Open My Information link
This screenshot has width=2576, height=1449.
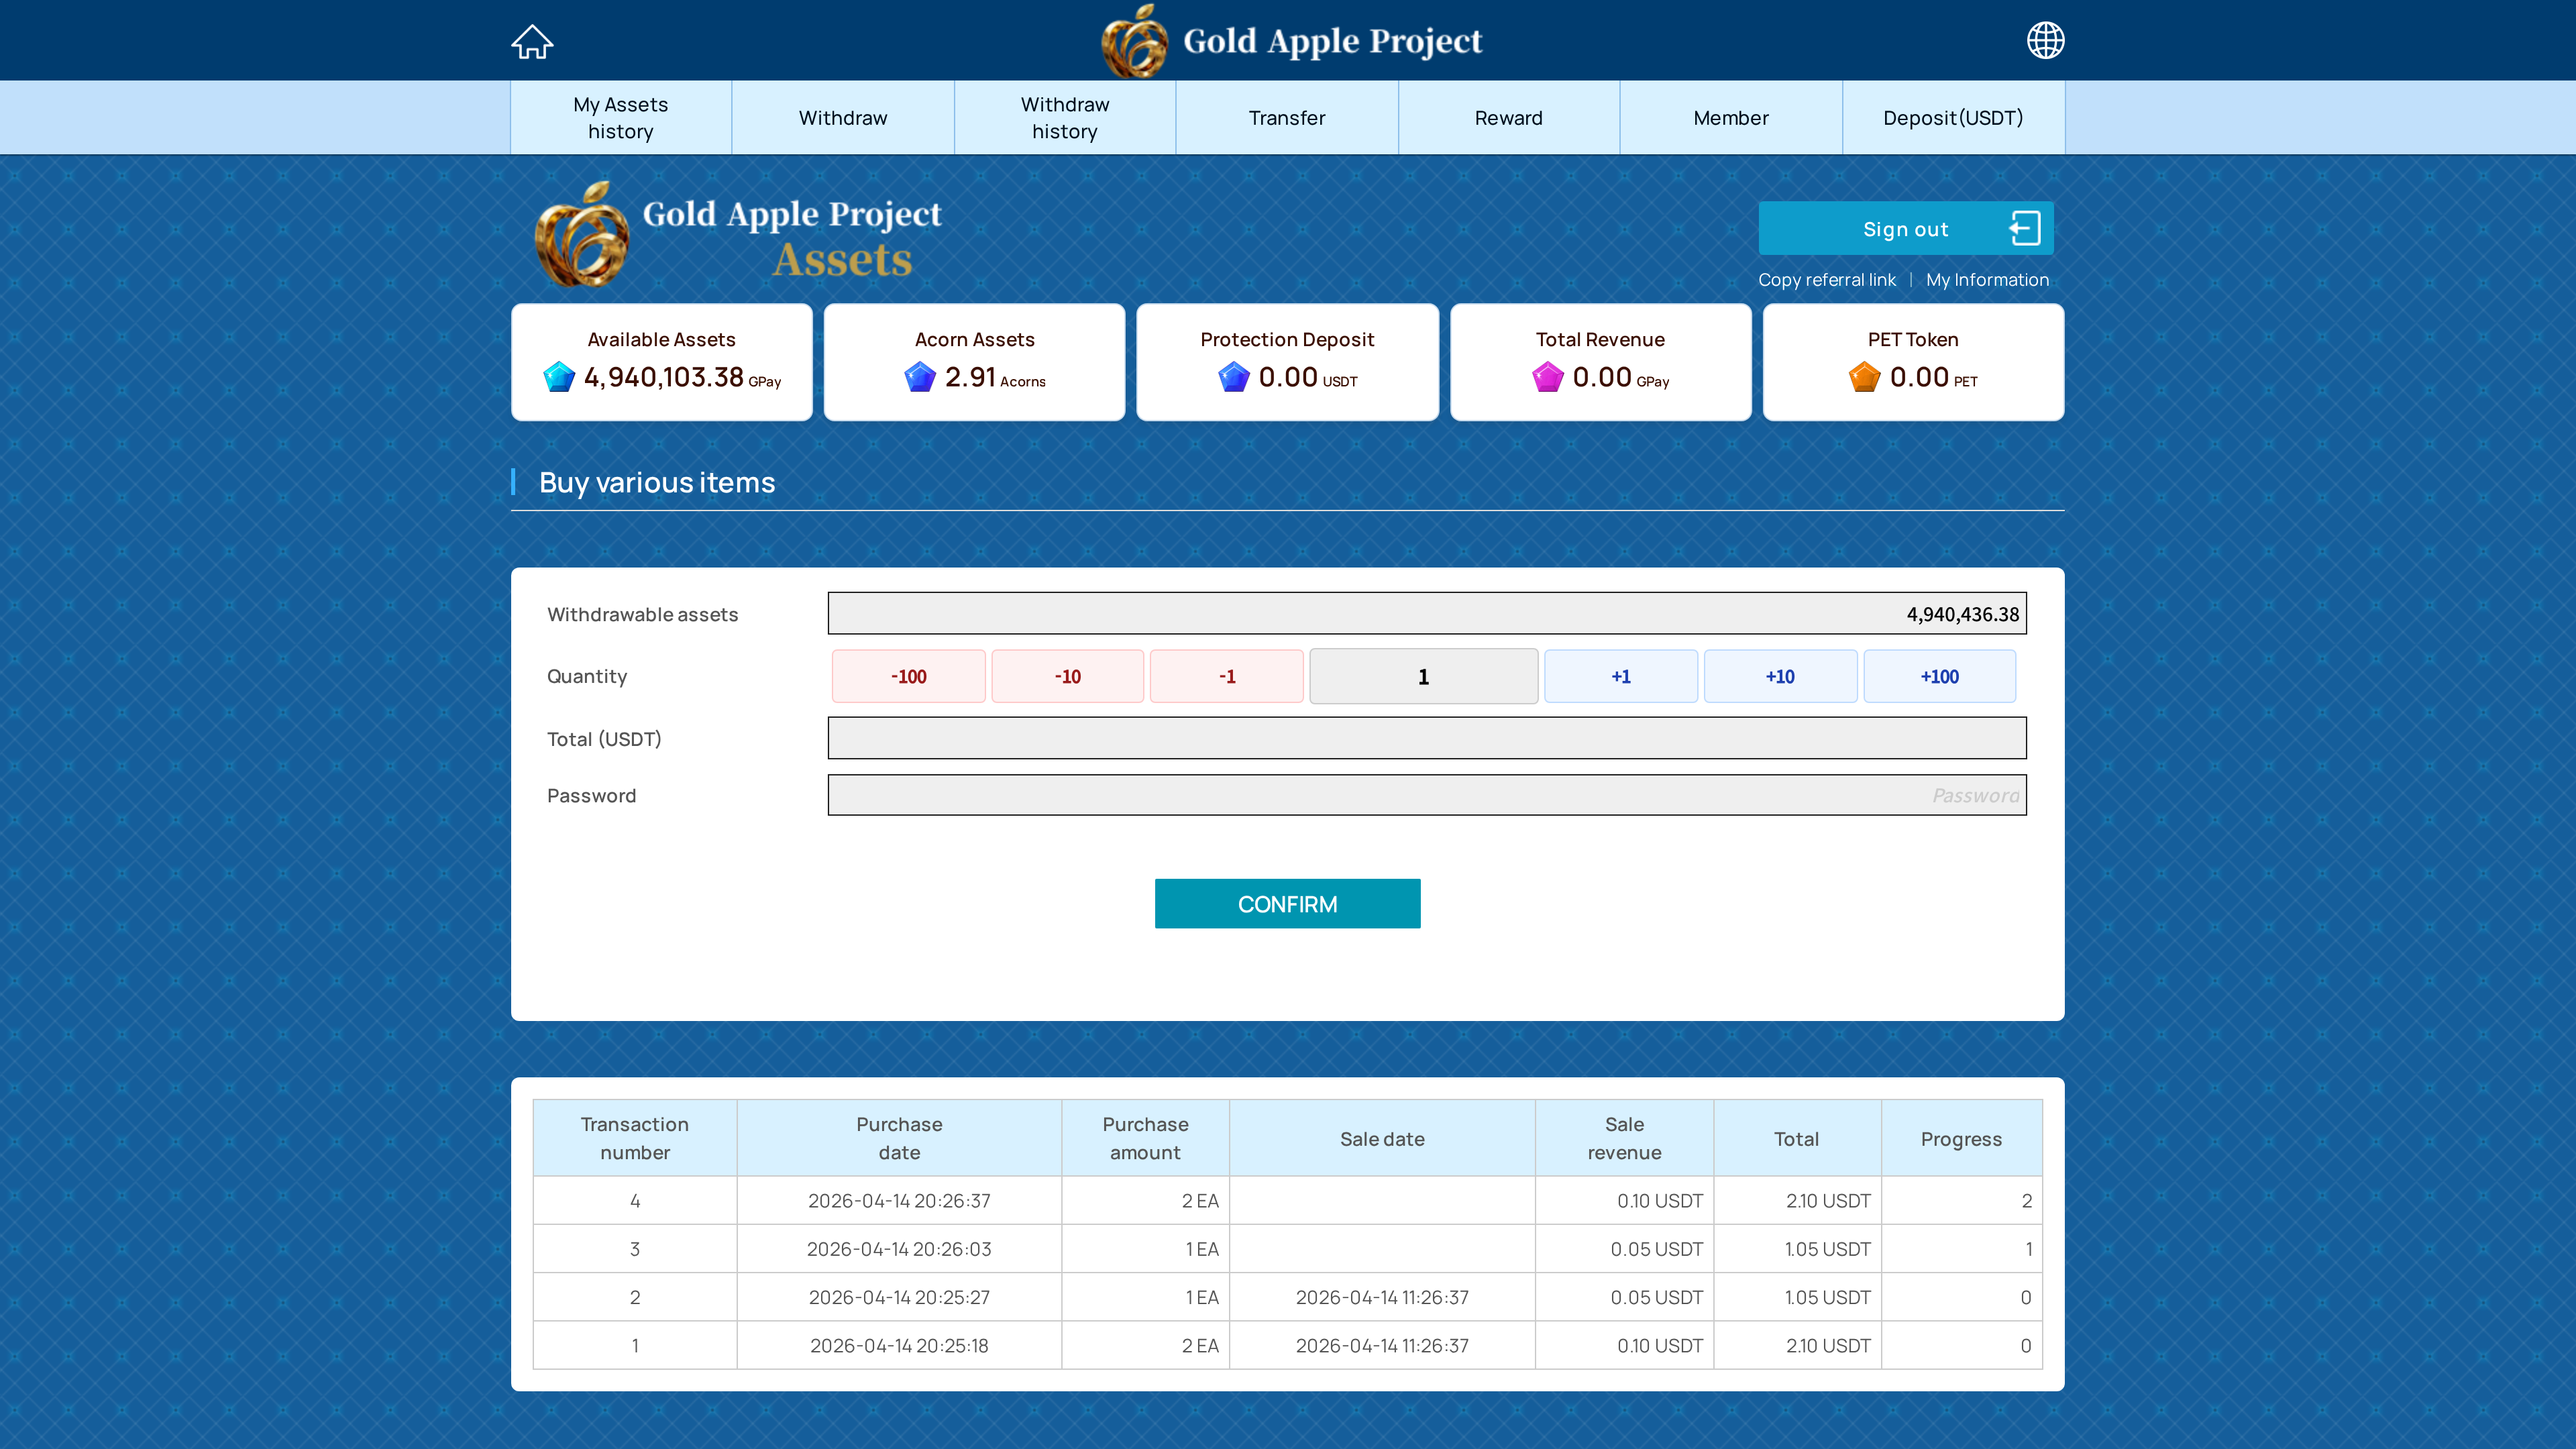tap(1987, 280)
